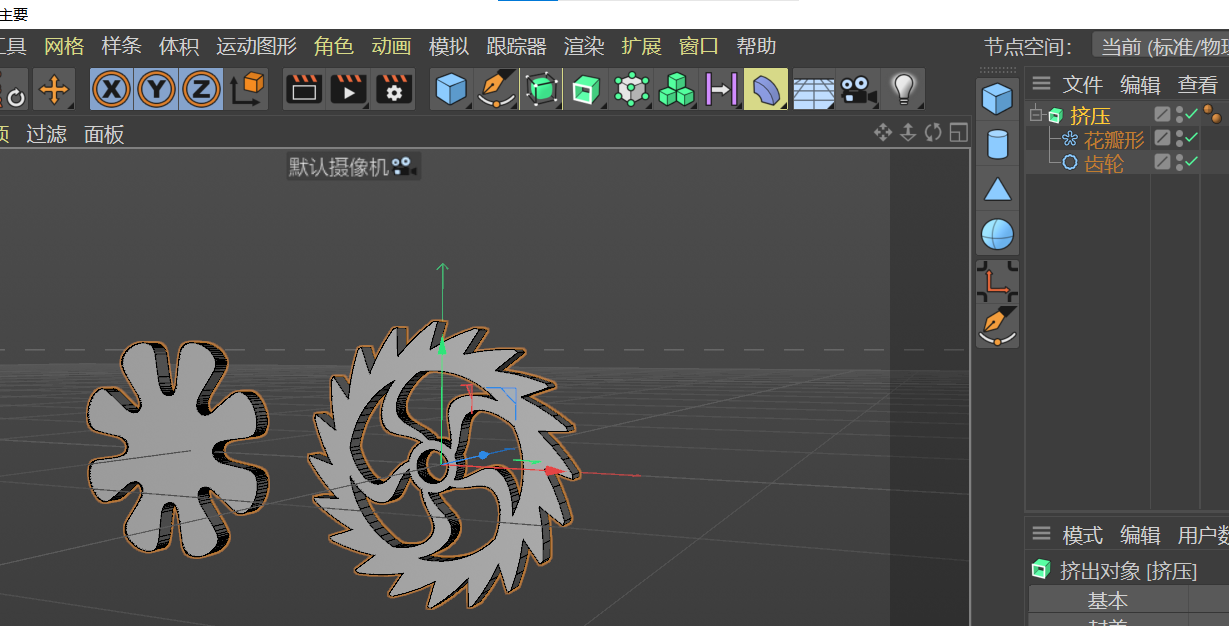Add a Cube primitive from top toolbar
The width and height of the screenshot is (1229, 626).
coord(451,90)
